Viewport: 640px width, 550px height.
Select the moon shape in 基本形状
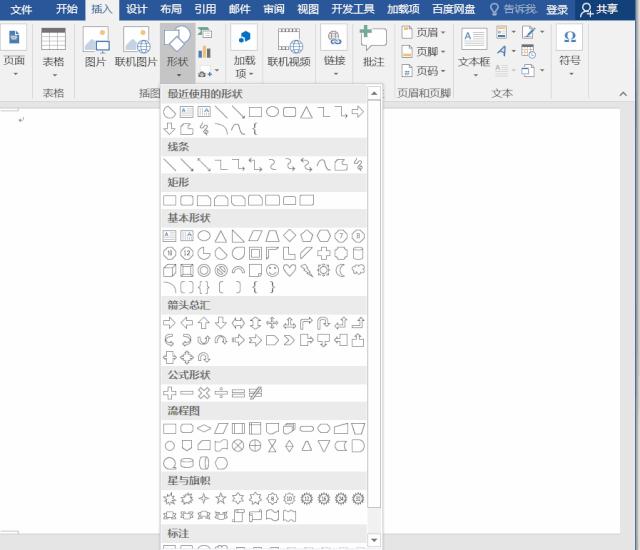click(340, 270)
